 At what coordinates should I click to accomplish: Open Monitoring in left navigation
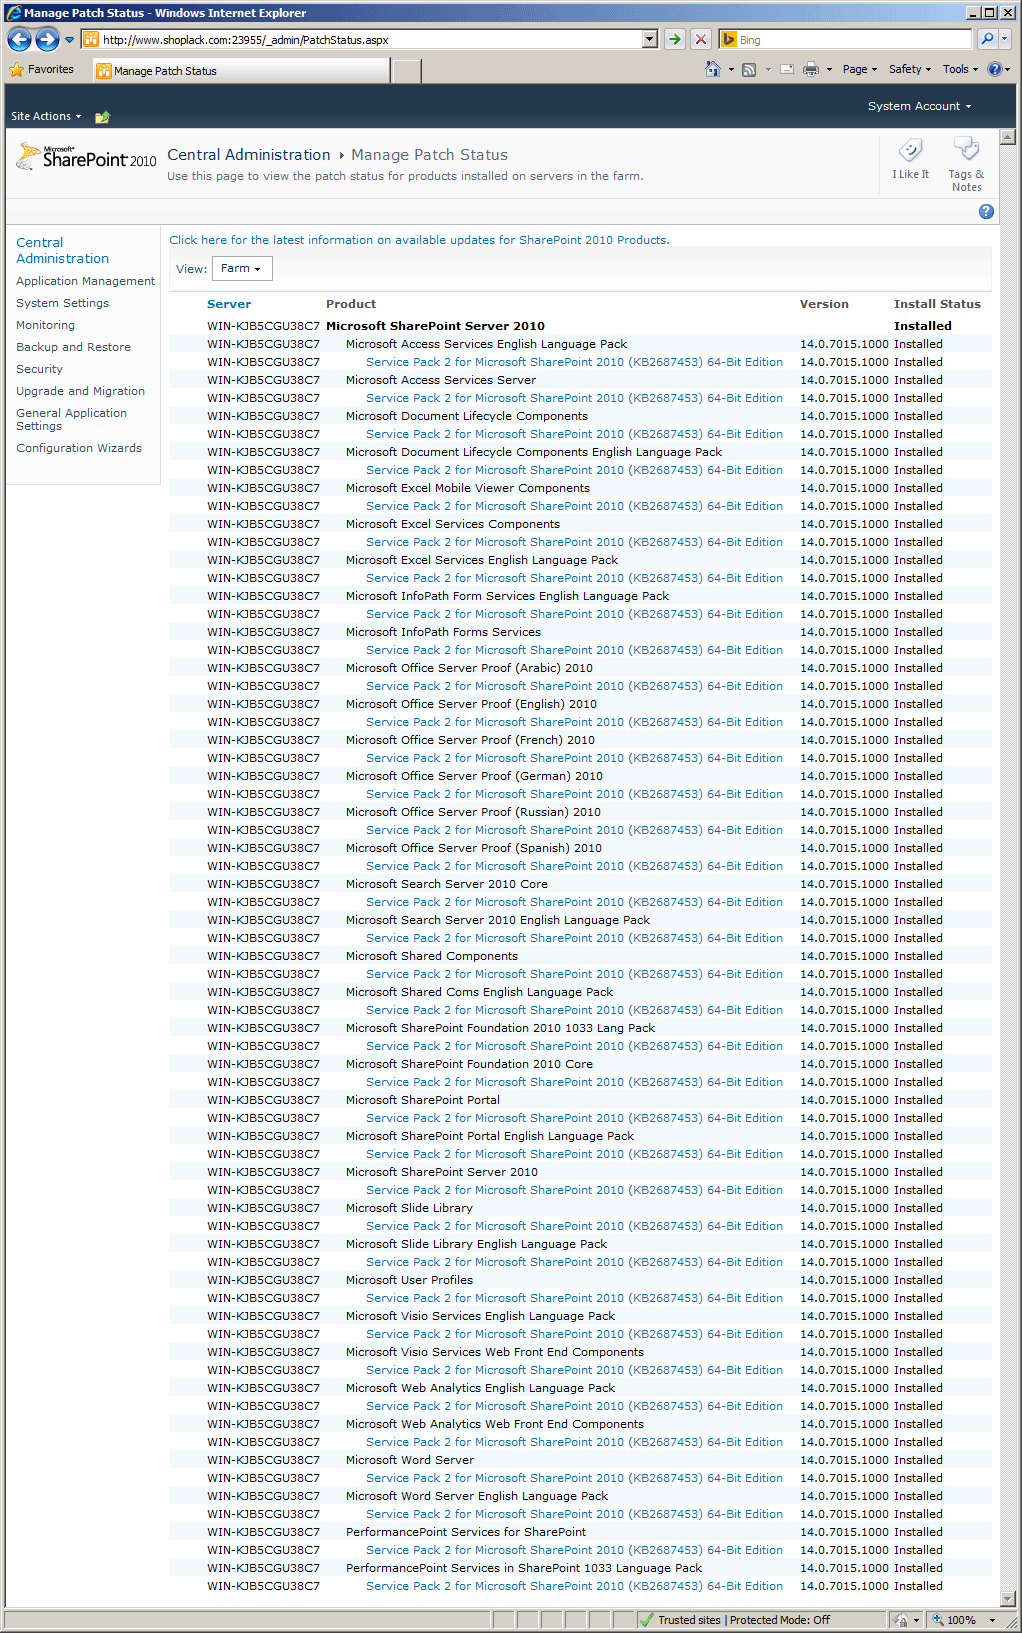coord(45,325)
